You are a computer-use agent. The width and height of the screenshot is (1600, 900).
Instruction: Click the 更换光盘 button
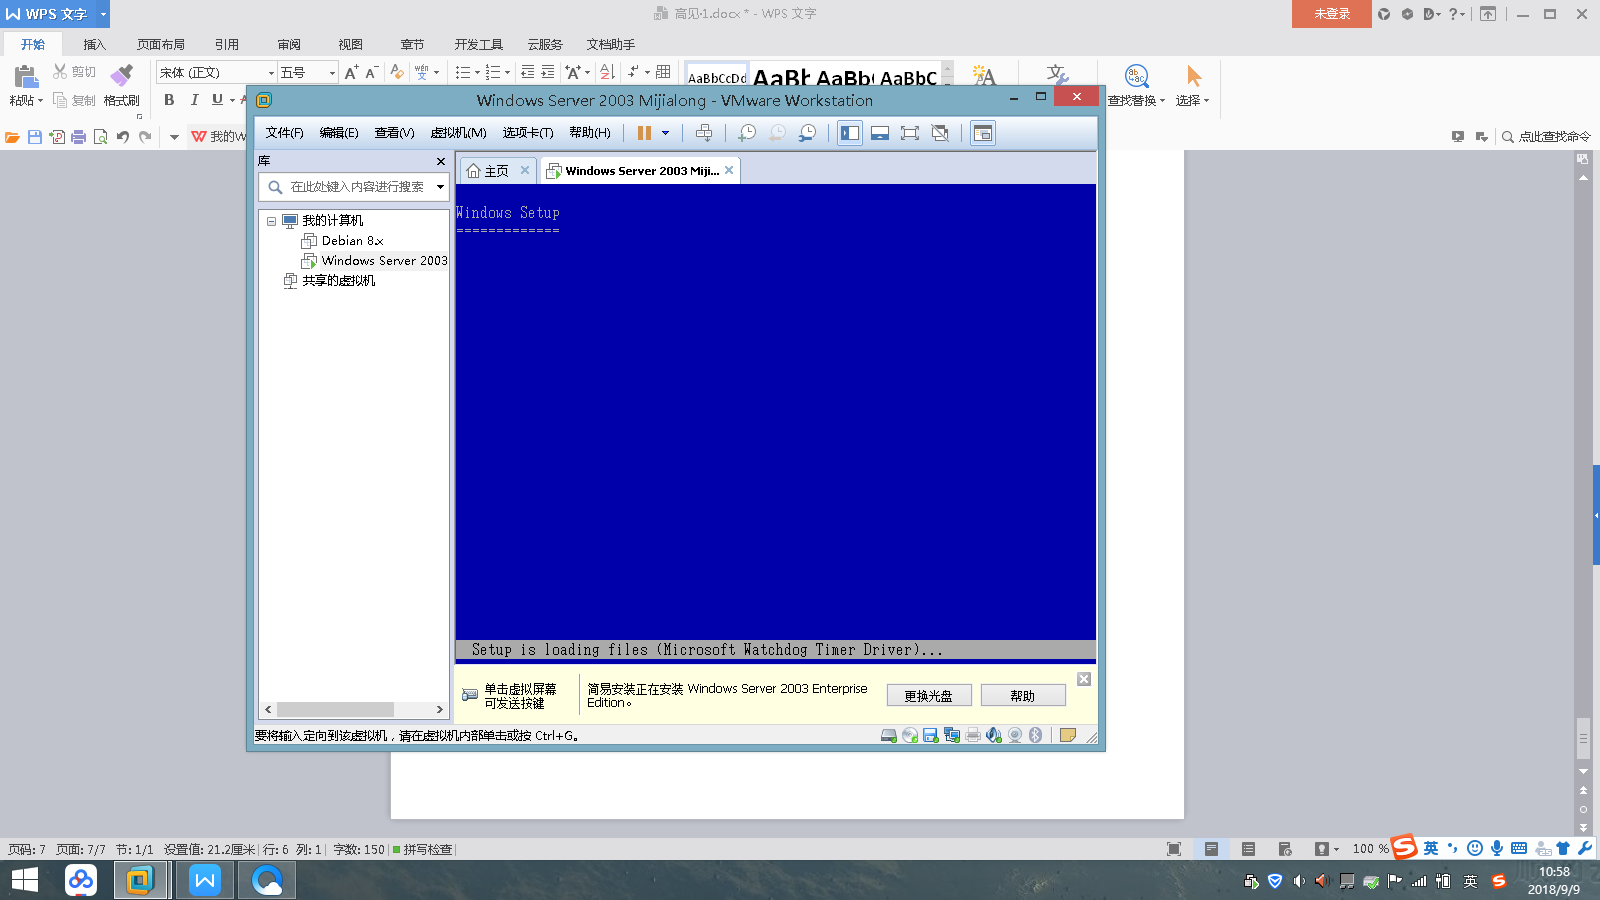tap(929, 696)
